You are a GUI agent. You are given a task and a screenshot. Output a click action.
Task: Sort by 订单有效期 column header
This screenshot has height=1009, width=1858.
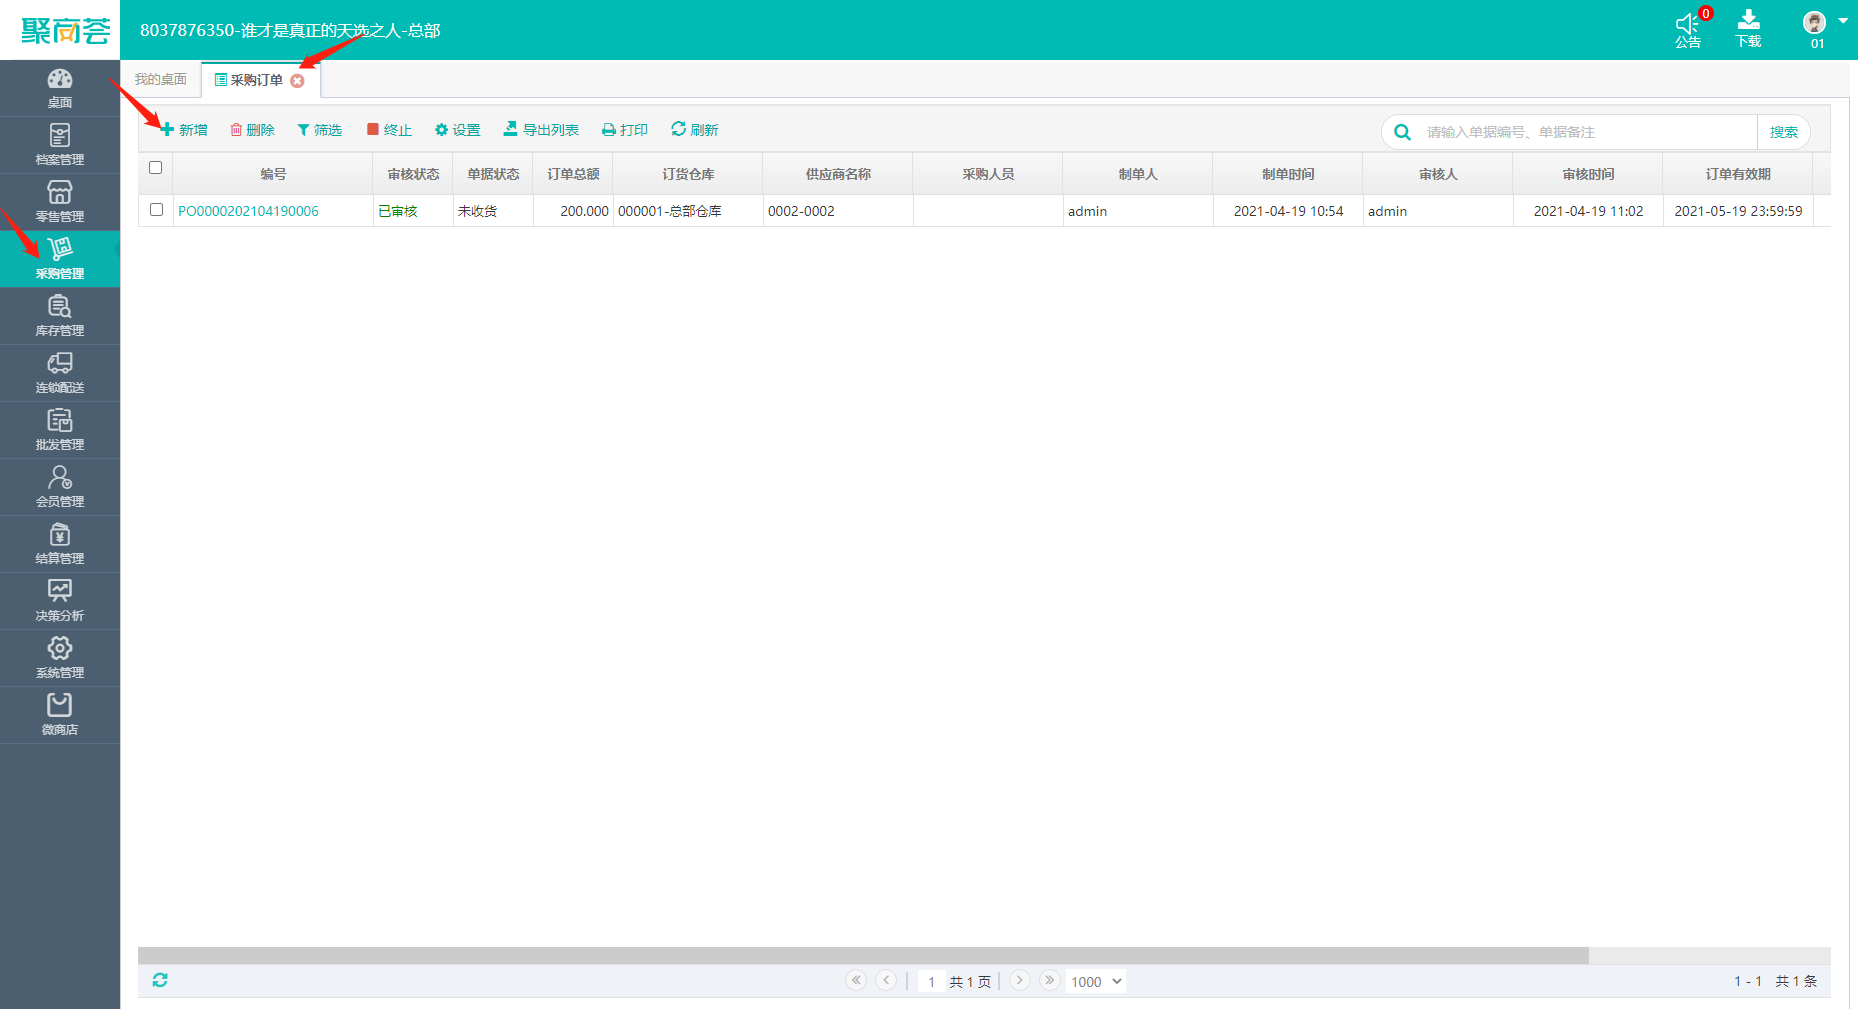pyautogui.click(x=1738, y=174)
